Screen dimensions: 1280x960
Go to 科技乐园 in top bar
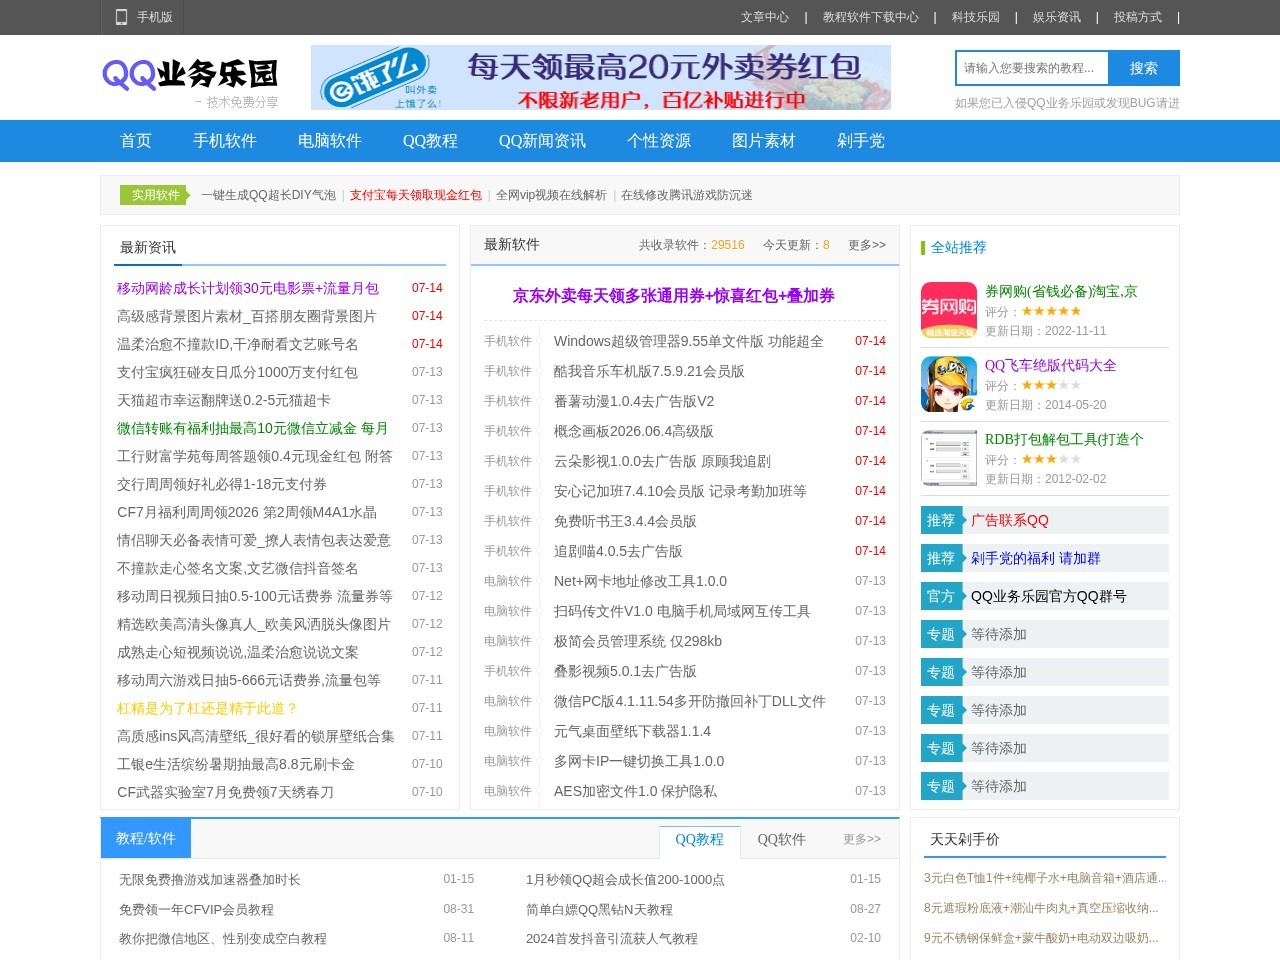976,17
